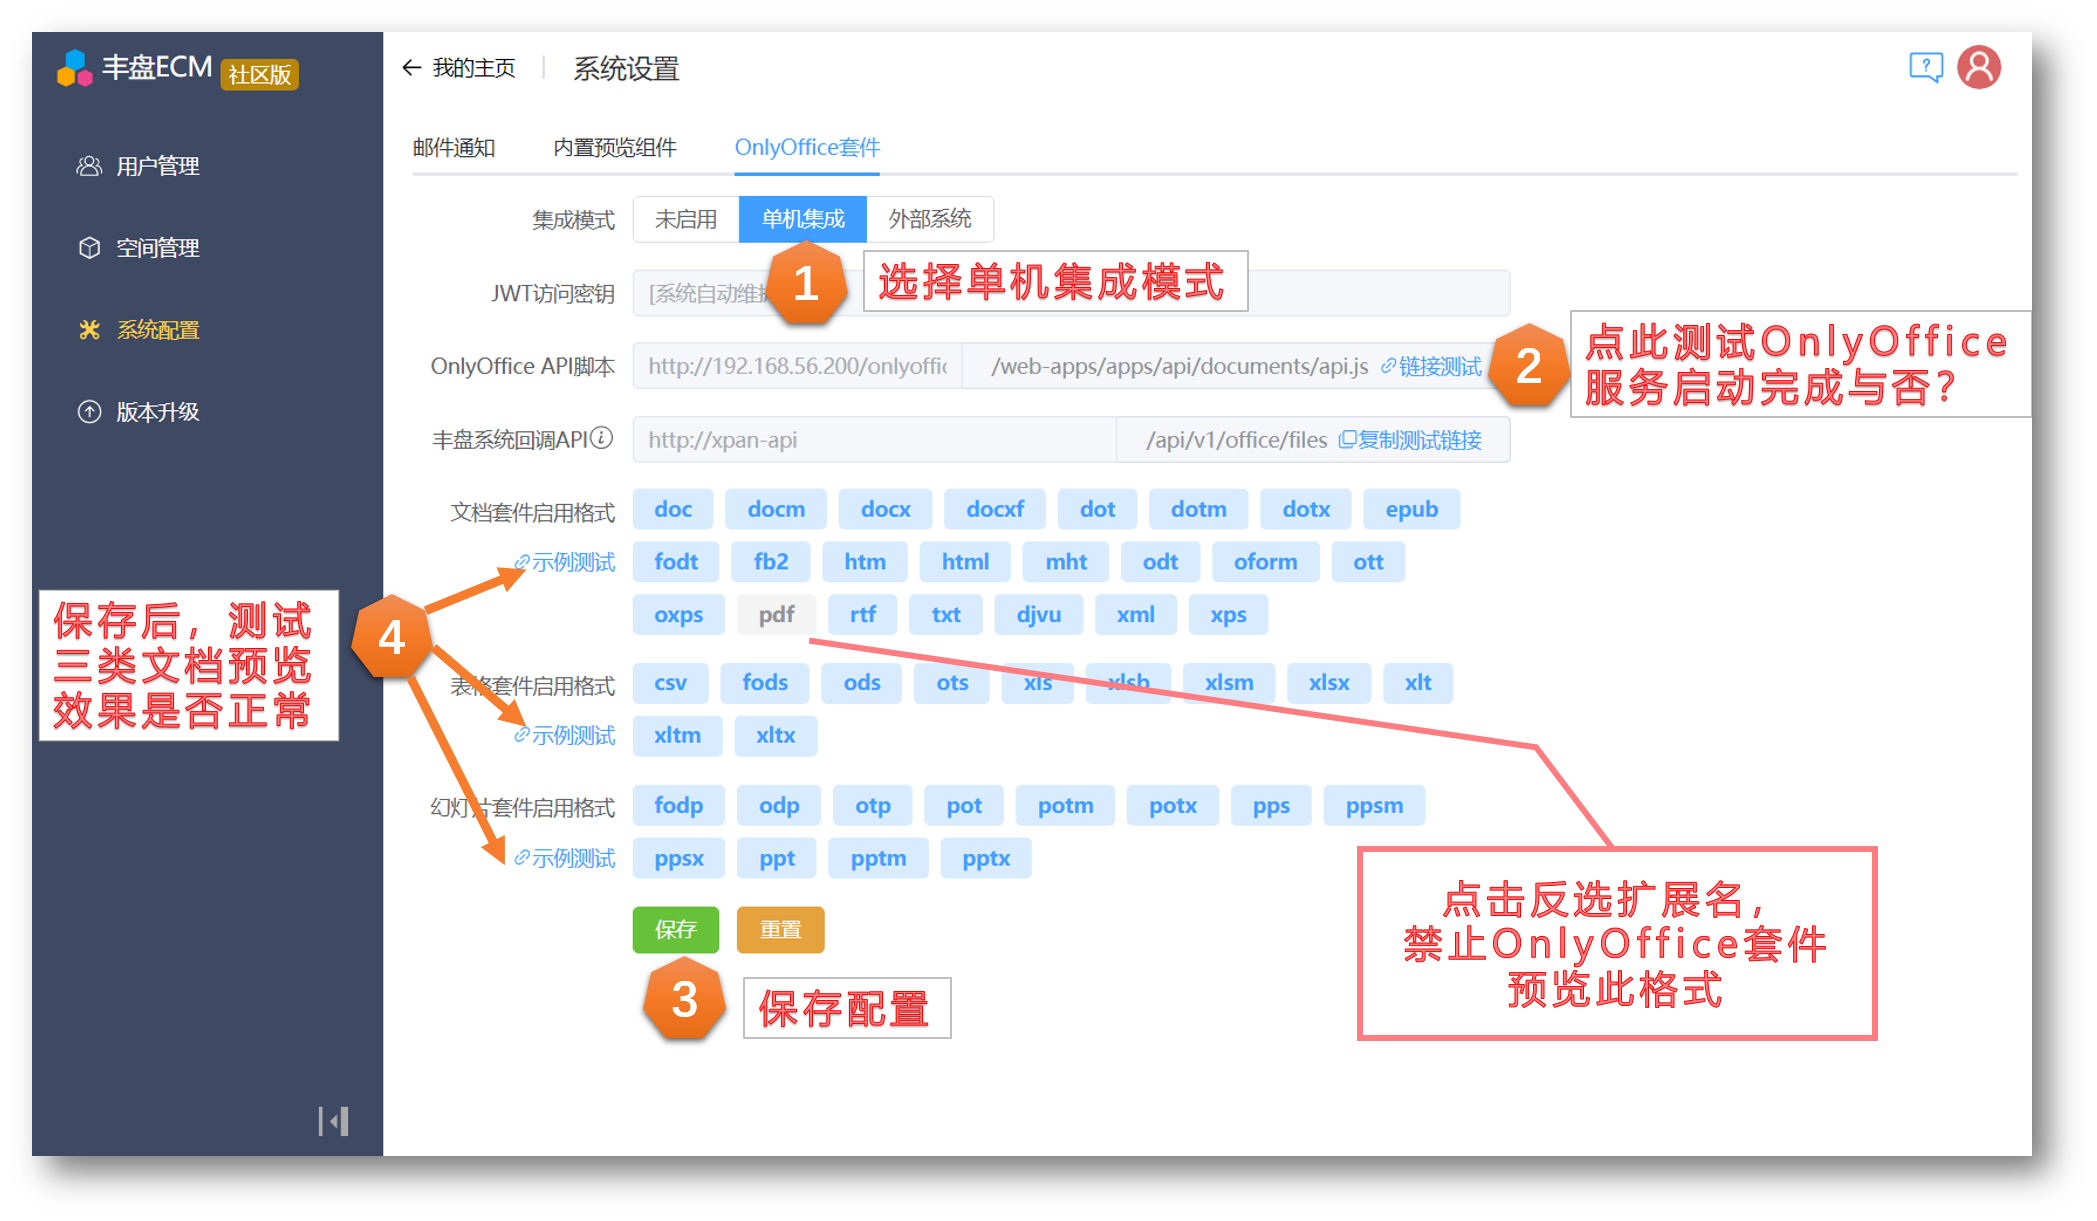Viewport: 2097px width, 1221px height.
Task: Click the orange 重置 button
Action: tap(781, 930)
